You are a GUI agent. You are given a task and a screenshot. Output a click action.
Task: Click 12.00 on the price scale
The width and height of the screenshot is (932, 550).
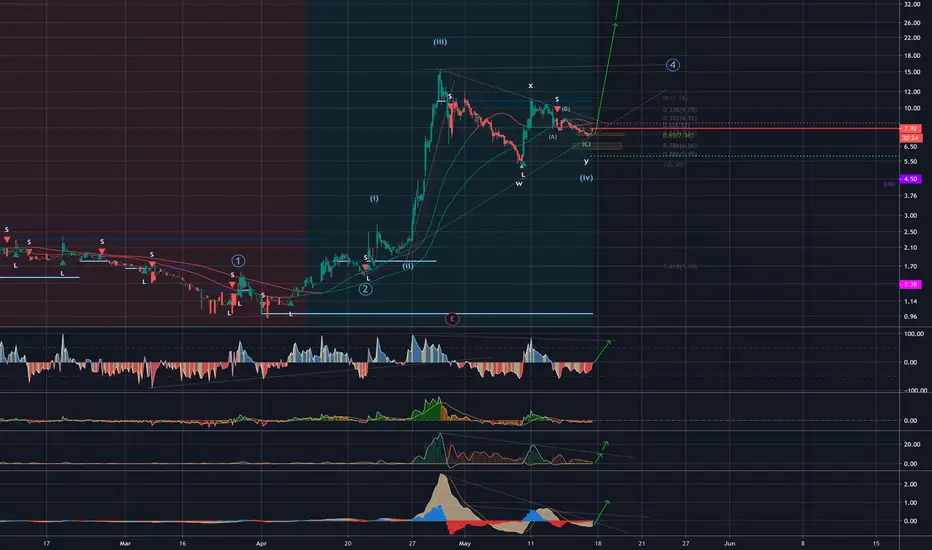(x=912, y=92)
